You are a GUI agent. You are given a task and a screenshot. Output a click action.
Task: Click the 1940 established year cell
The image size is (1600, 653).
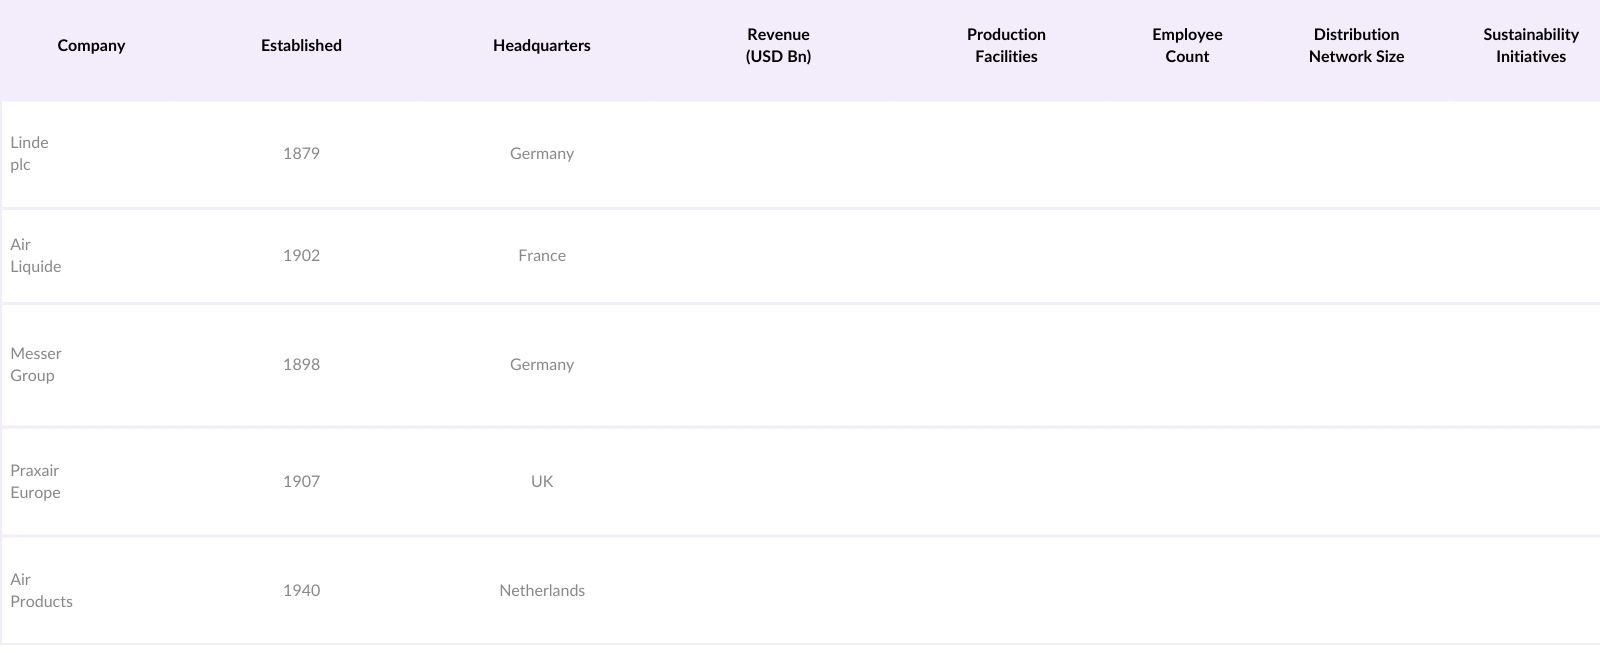[x=301, y=591]
